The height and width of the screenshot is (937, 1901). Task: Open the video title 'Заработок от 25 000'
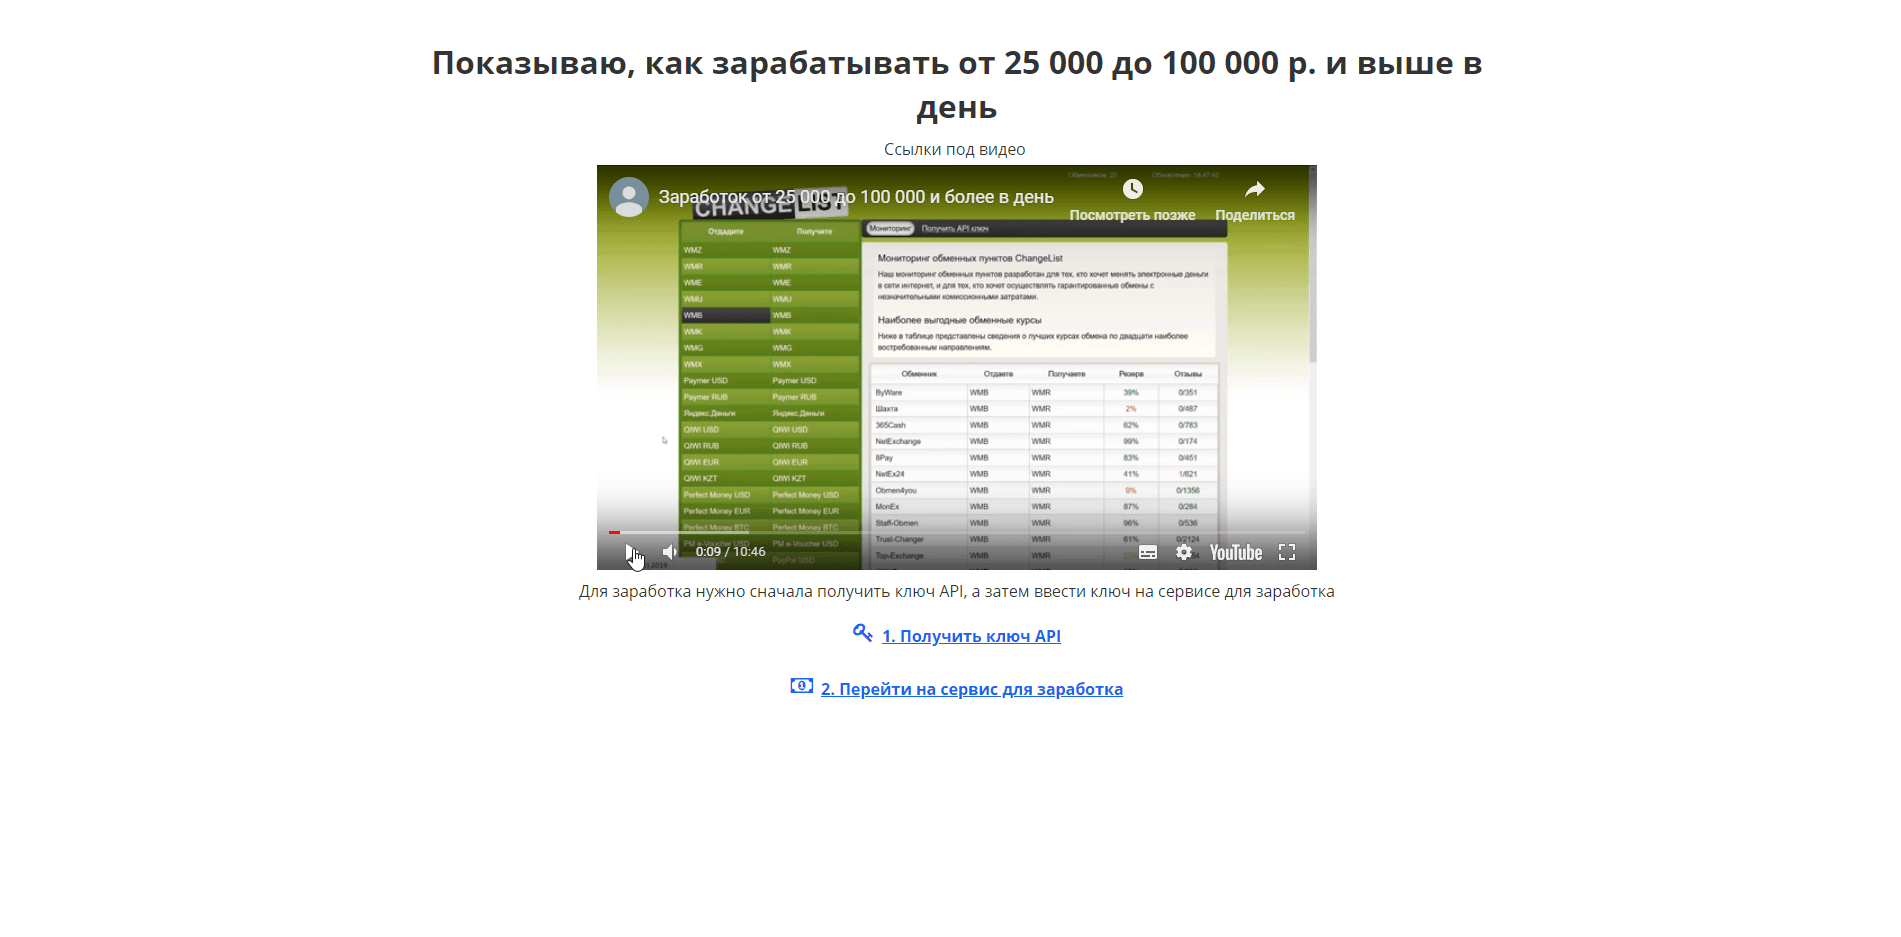click(x=855, y=197)
